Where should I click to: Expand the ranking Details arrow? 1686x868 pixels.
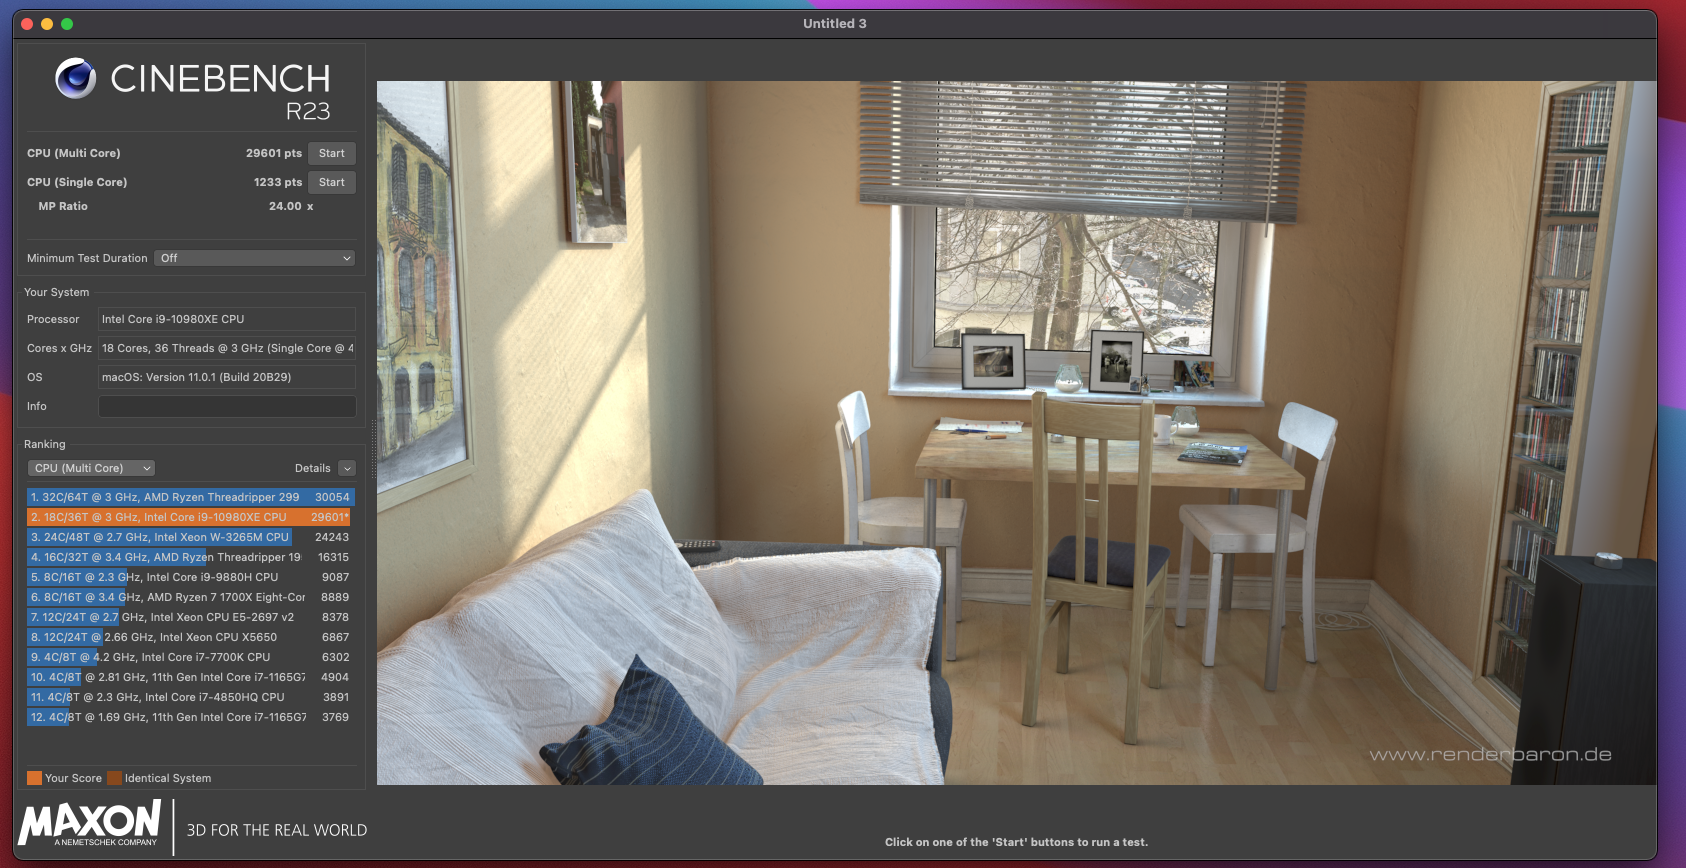[347, 468]
